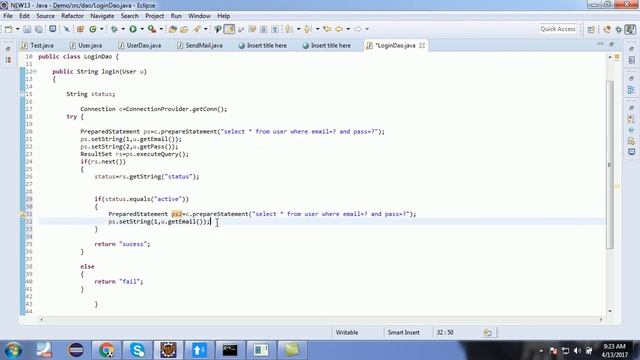Click the Outline view icon in right trim
The height and width of the screenshot is (360, 640).
631,90
